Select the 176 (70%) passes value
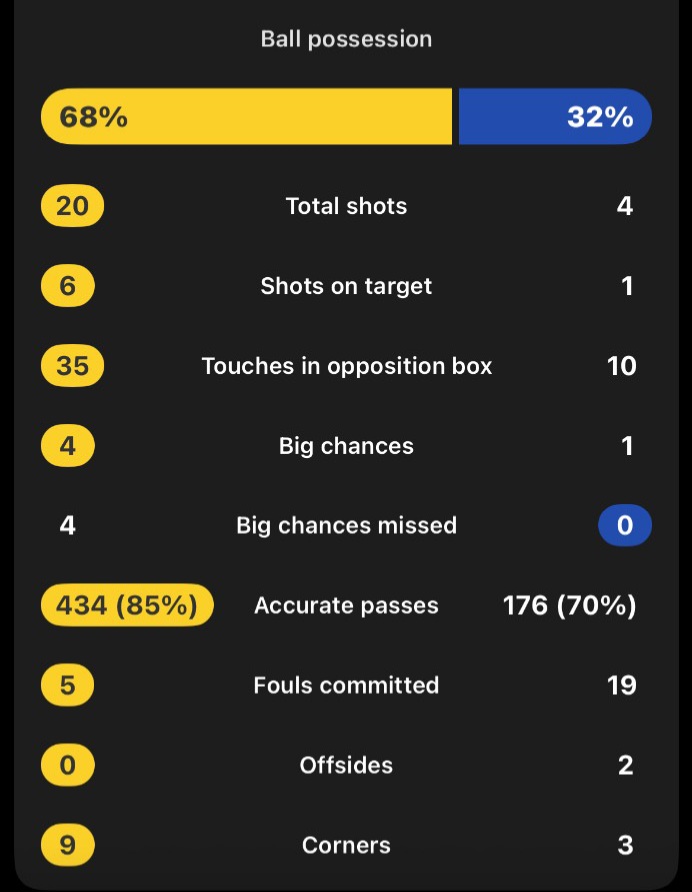This screenshot has width=692, height=892. [570, 605]
